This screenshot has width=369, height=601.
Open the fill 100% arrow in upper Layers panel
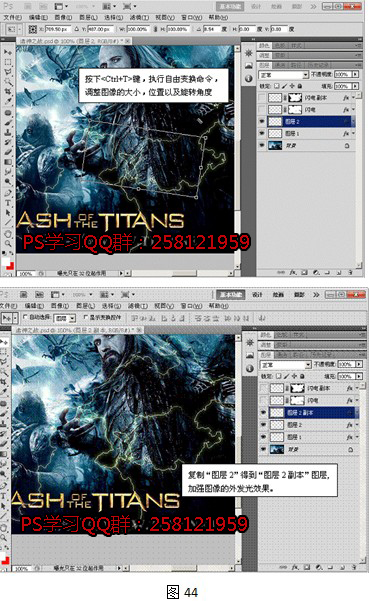tap(356, 86)
